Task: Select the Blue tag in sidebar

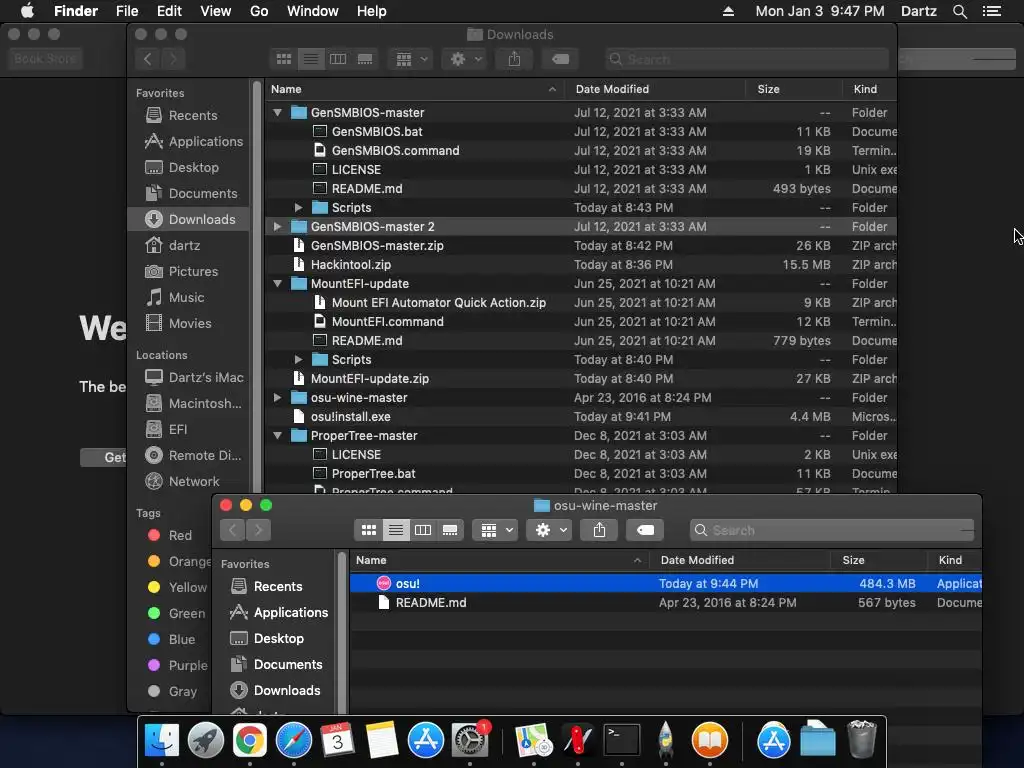Action: pyautogui.click(x=171, y=639)
